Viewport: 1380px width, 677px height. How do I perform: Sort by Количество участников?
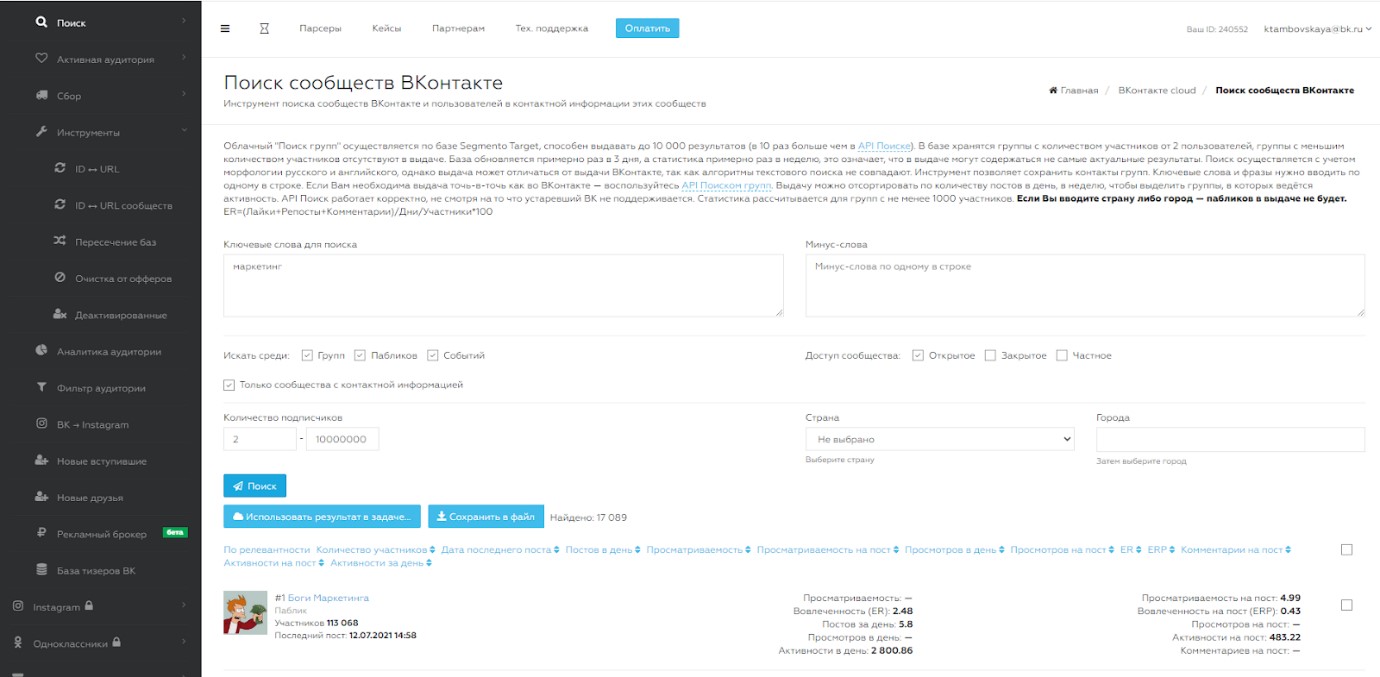[375, 549]
